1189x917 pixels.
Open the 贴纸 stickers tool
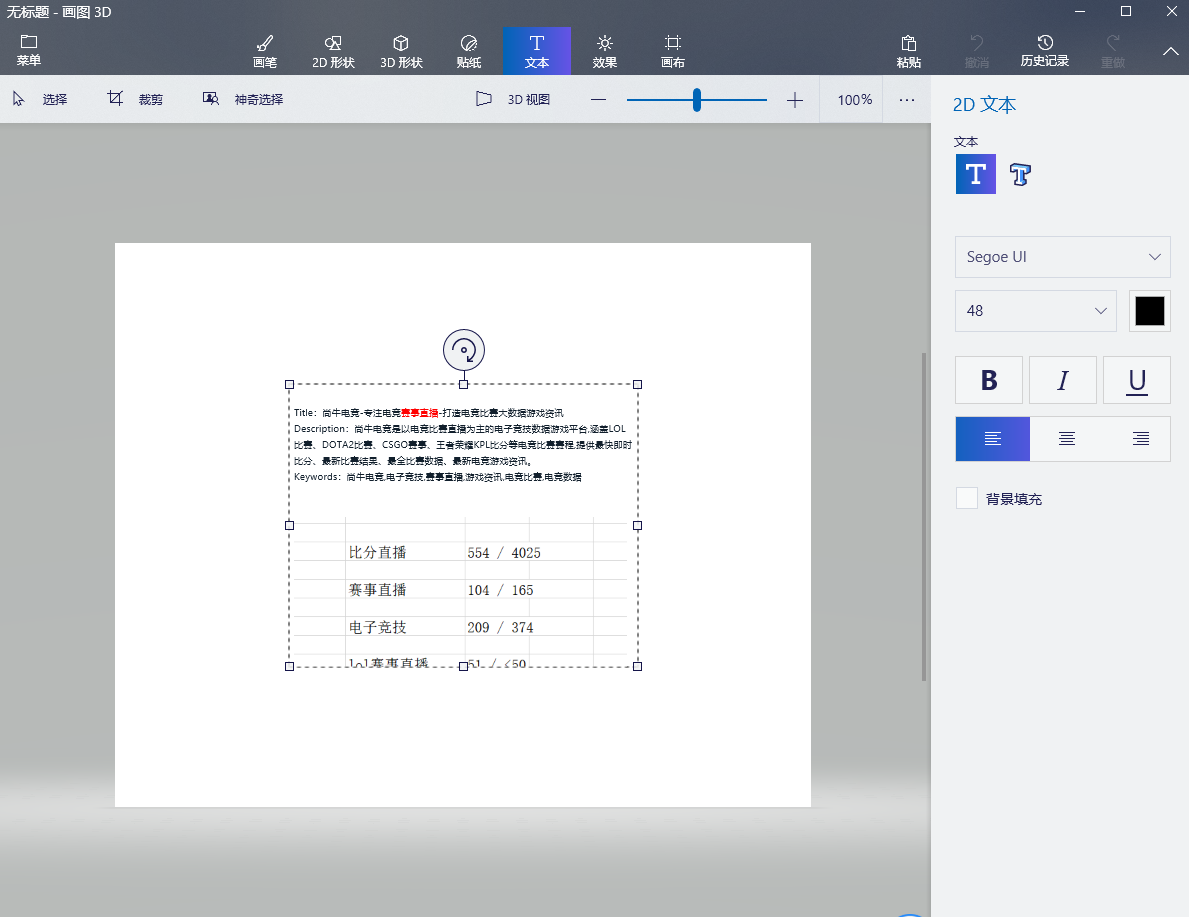[469, 52]
